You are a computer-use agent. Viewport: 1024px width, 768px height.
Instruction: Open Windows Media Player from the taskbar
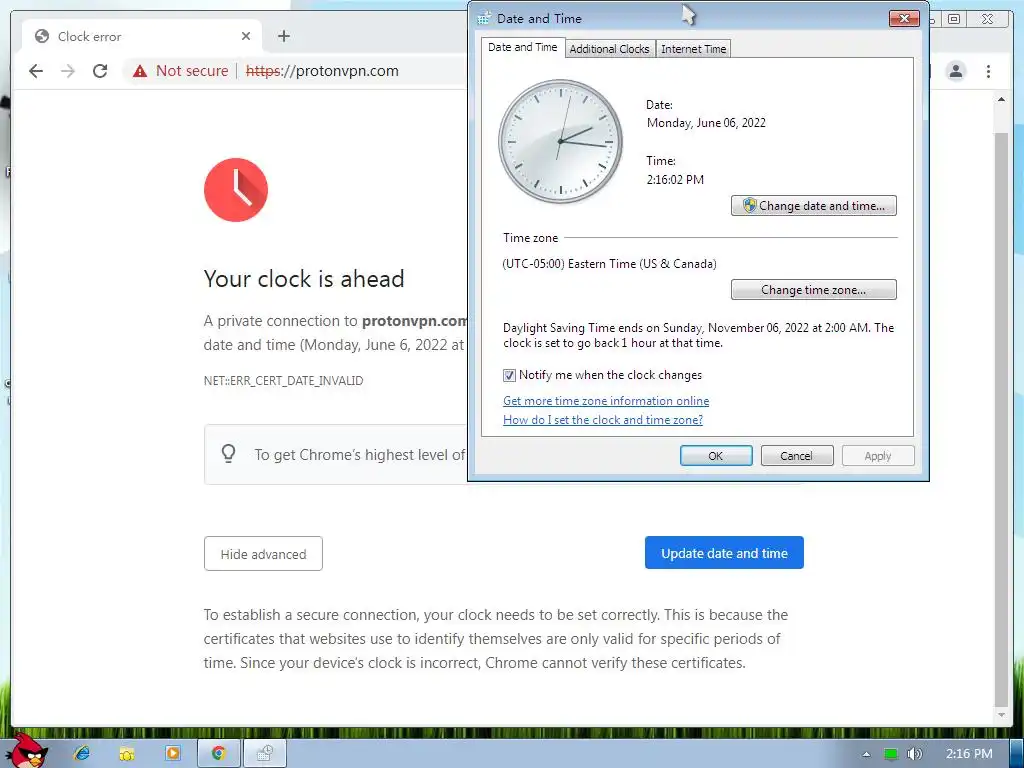[x=172, y=753]
